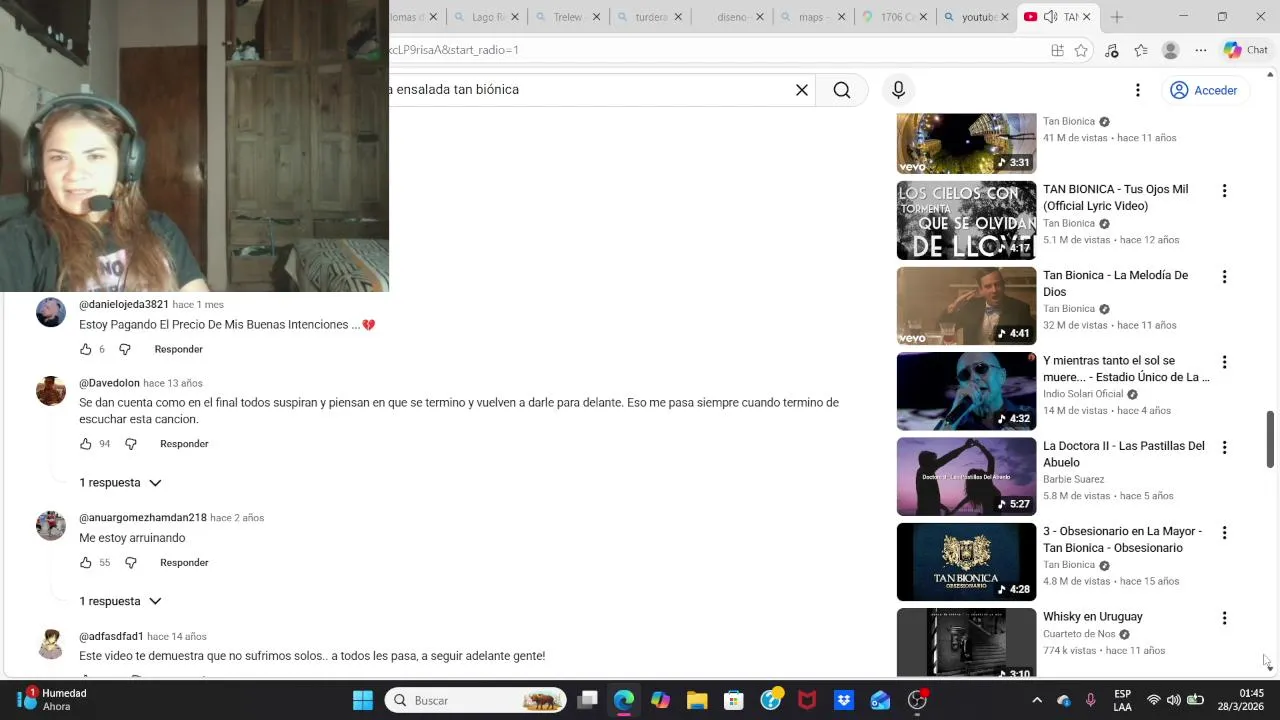This screenshot has width=1280, height=720.
Task: Open the La Melodía De Dios video title
Action: pos(1115,283)
